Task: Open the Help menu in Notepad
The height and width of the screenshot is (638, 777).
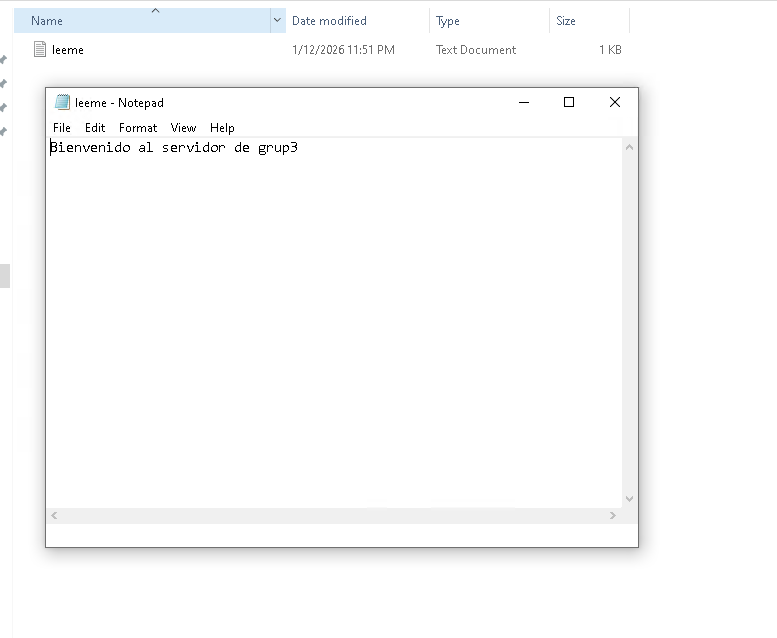Action: tap(222, 128)
